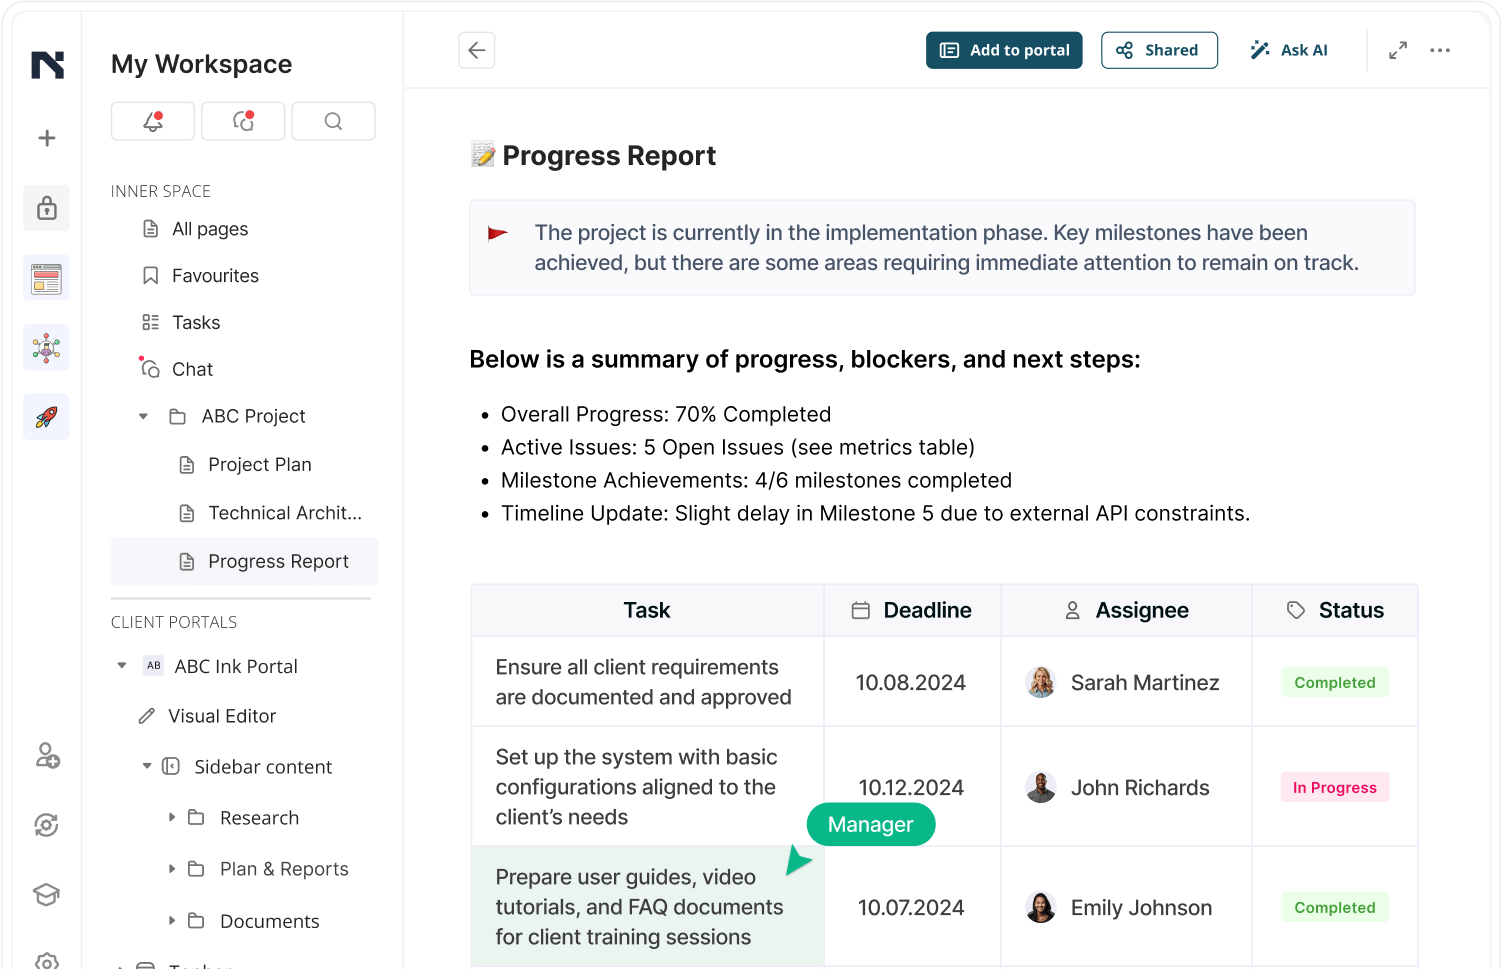1501x969 pixels.
Task: Click the plus icon in left rail
Action: [x=47, y=138]
